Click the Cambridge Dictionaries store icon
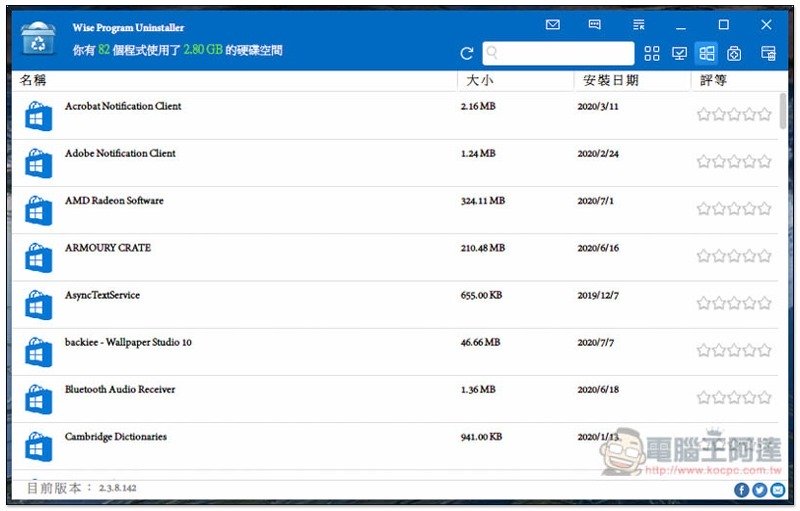Viewport: 800px width, 511px height. coord(38,447)
